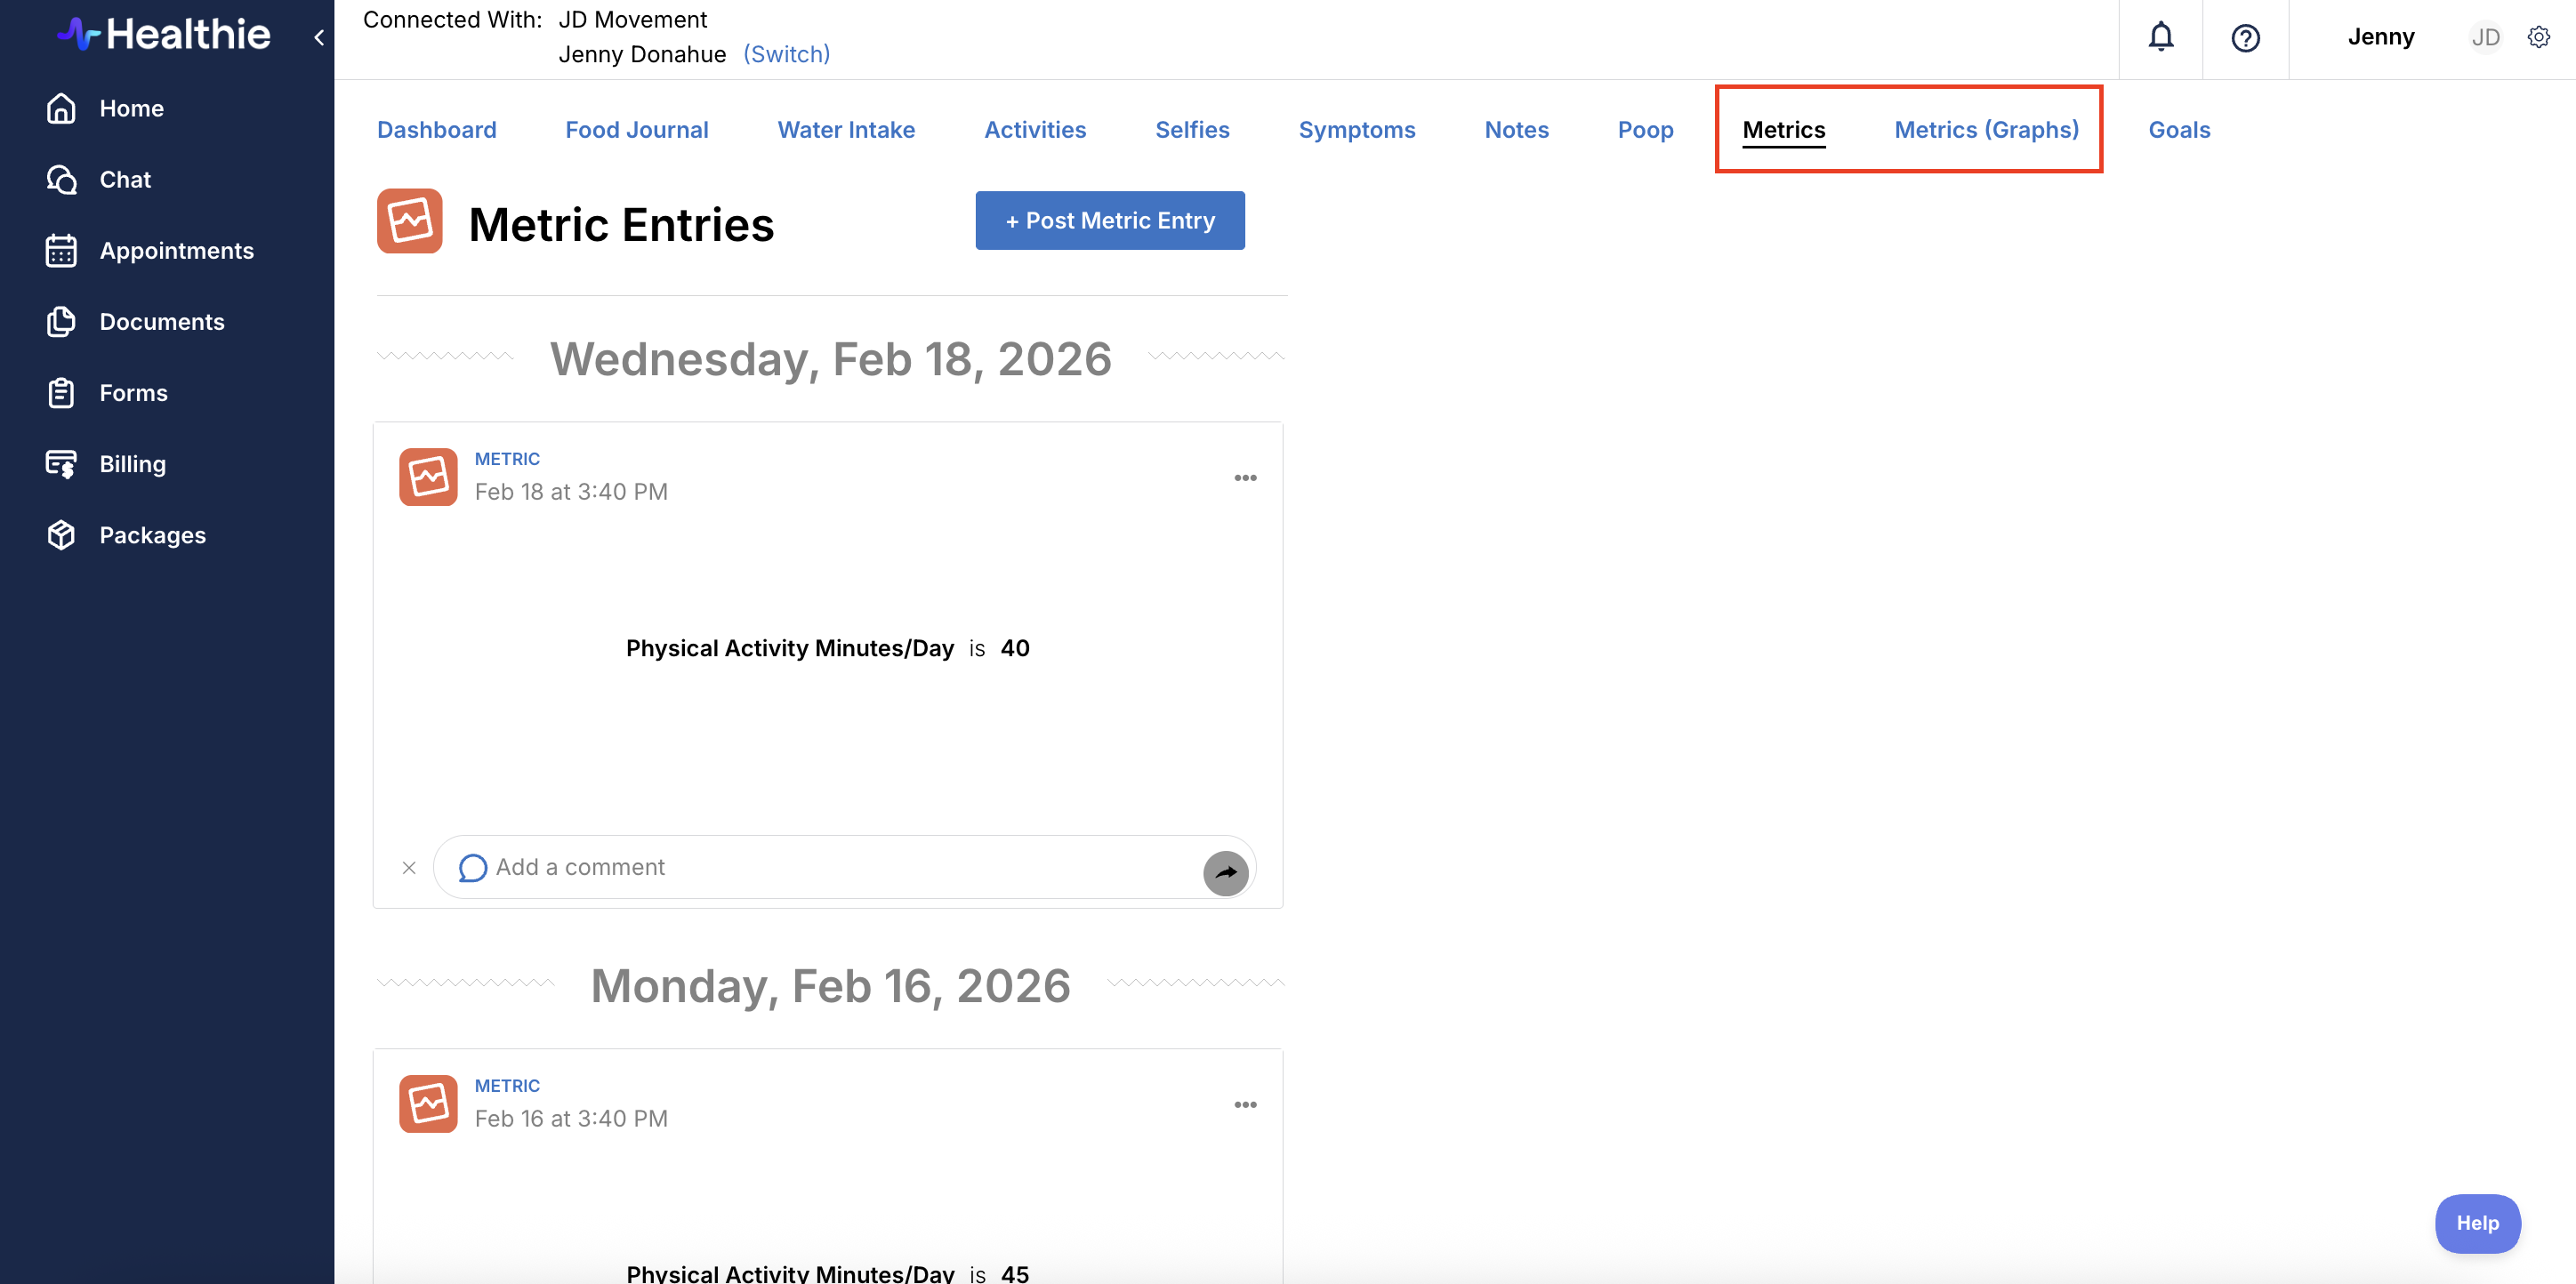Send comment with arrow button
The width and height of the screenshot is (2576, 1284).
(1225, 872)
